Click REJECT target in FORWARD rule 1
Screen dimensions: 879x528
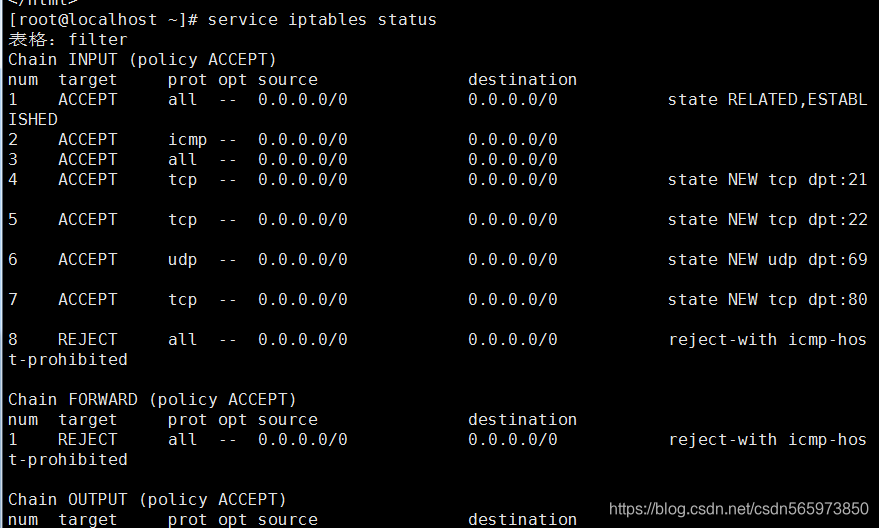coord(87,440)
